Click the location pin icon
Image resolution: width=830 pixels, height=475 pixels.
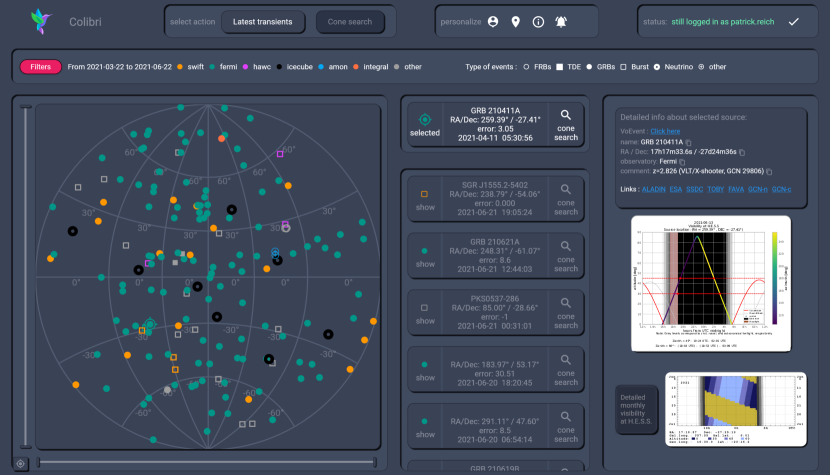tap(515, 22)
